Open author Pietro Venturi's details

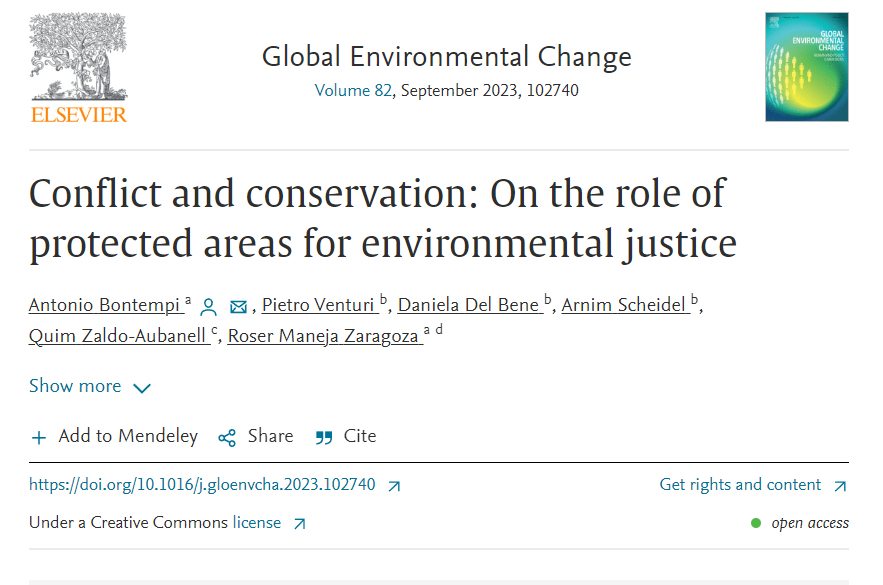318,305
